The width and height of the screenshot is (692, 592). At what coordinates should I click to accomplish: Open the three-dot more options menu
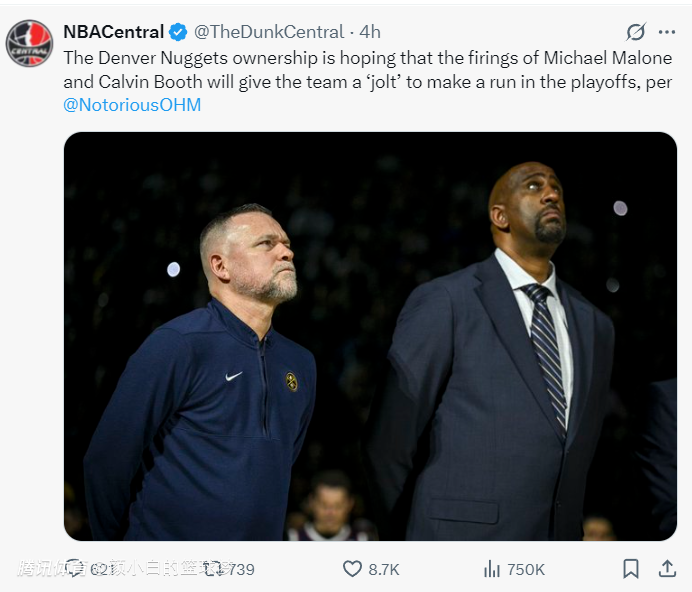coord(667,32)
